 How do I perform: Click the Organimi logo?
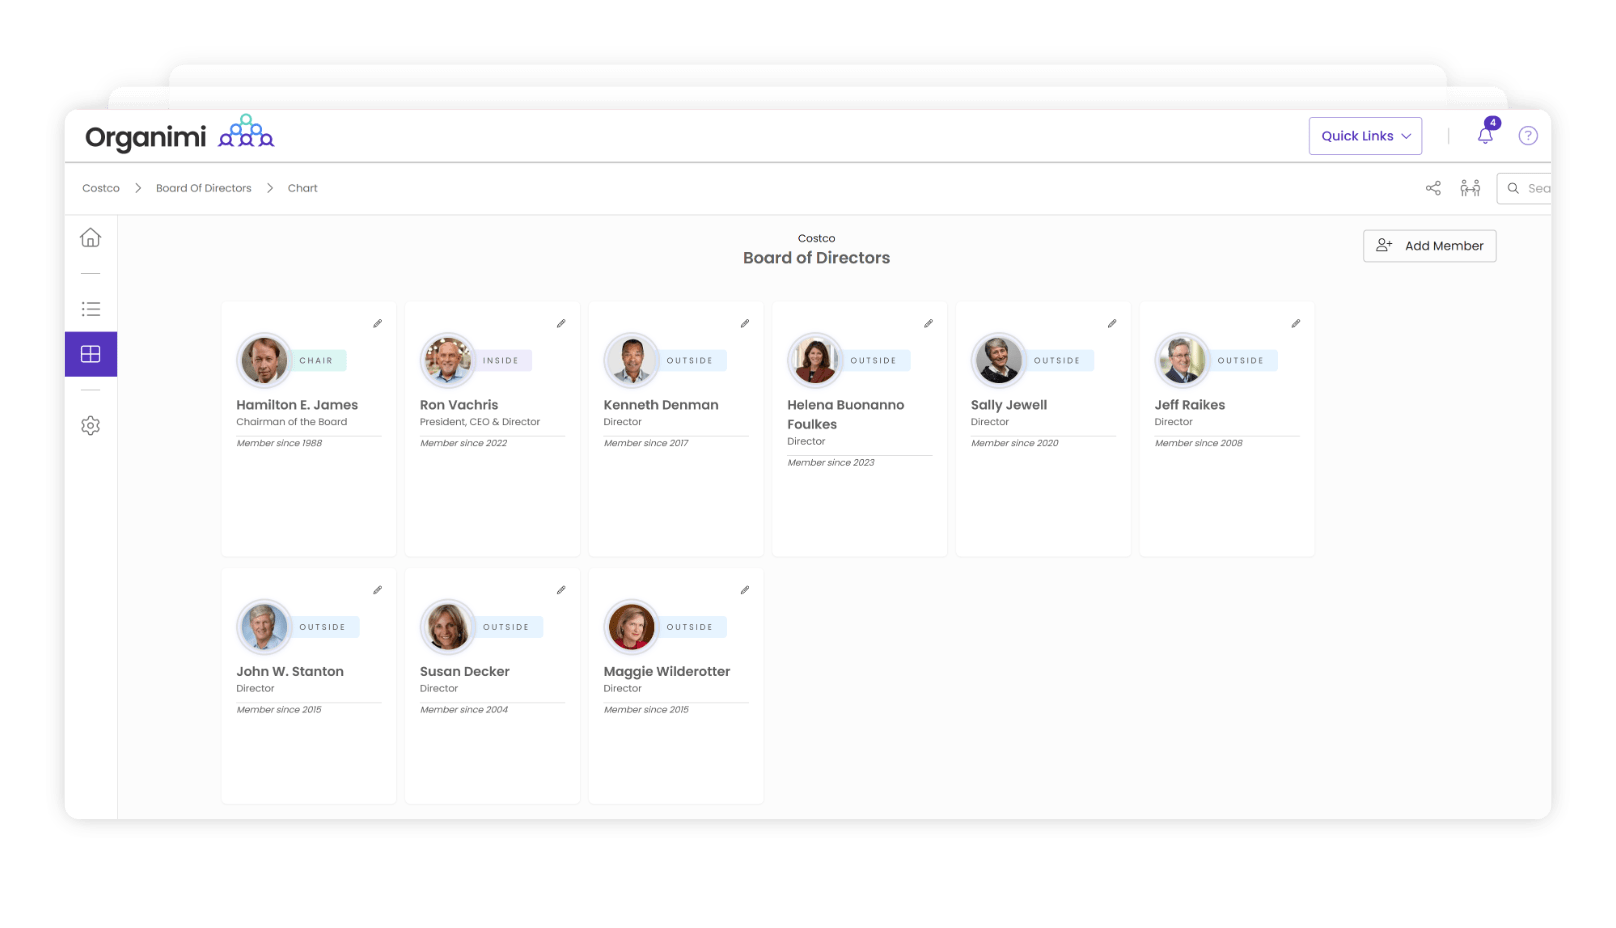click(180, 135)
